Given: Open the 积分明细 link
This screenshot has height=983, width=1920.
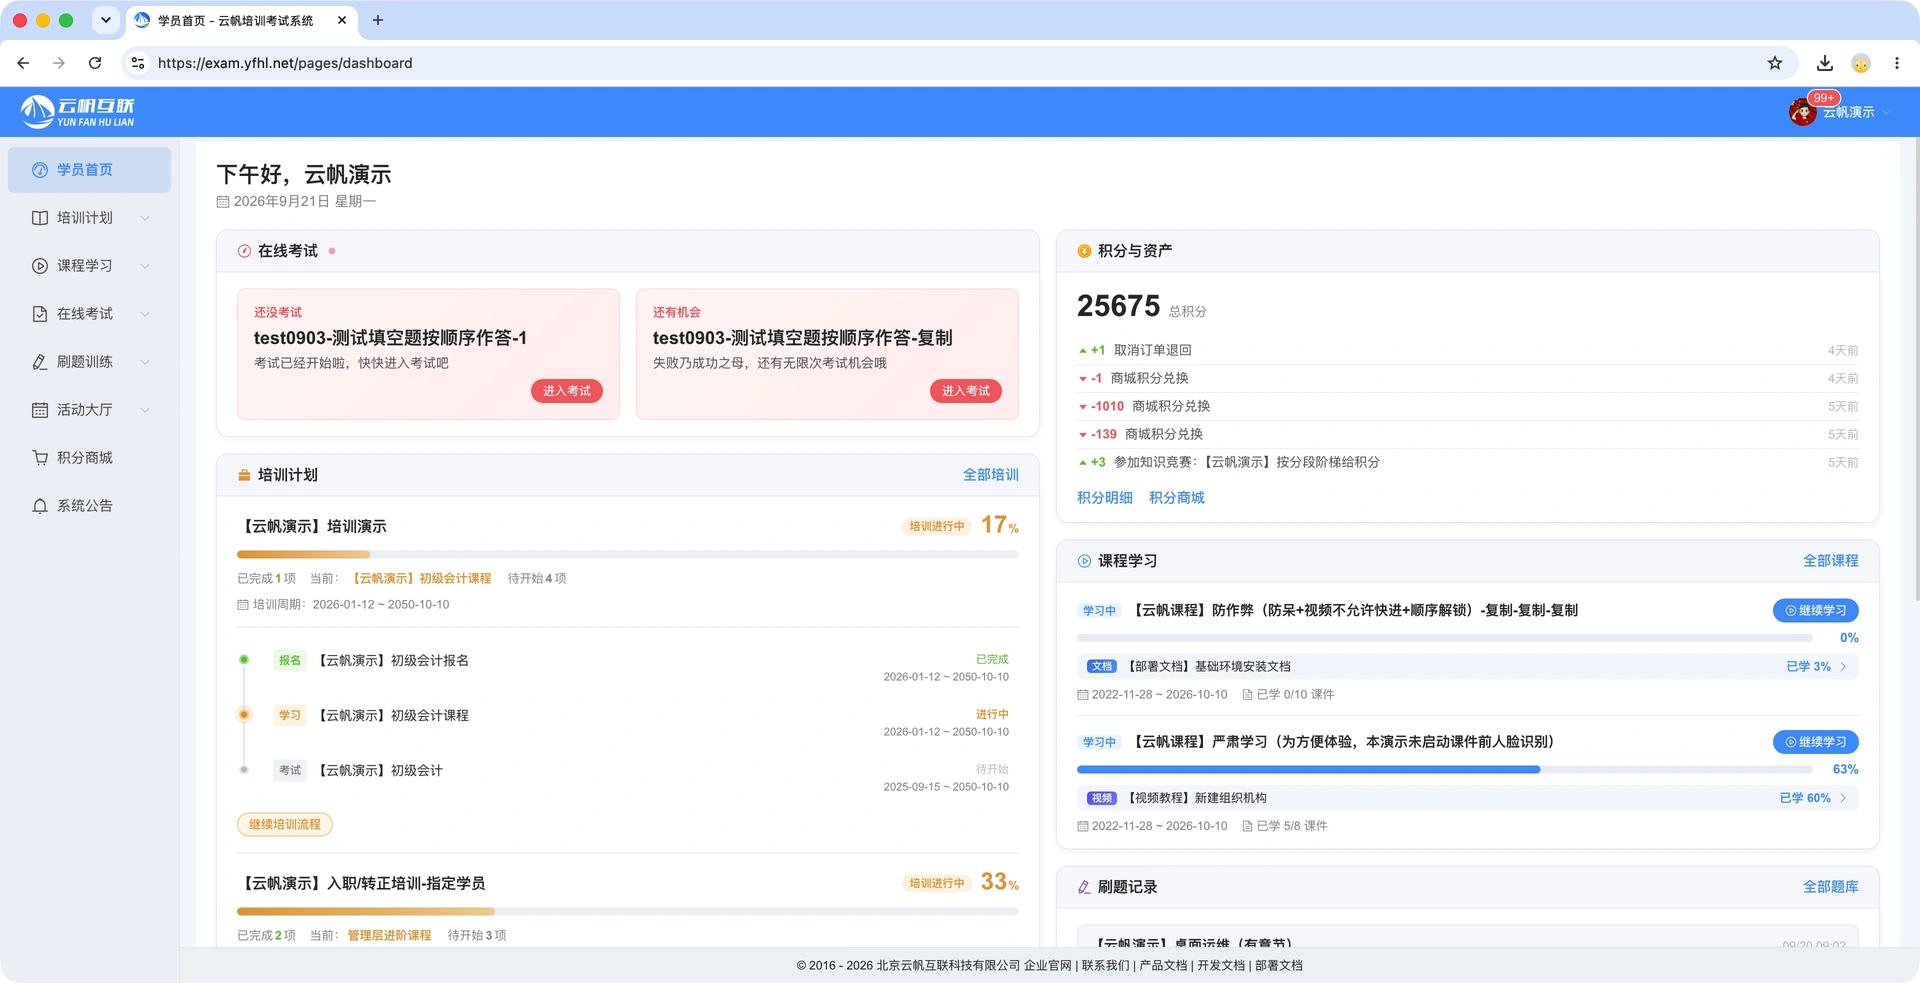Looking at the screenshot, I should pos(1105,498).
